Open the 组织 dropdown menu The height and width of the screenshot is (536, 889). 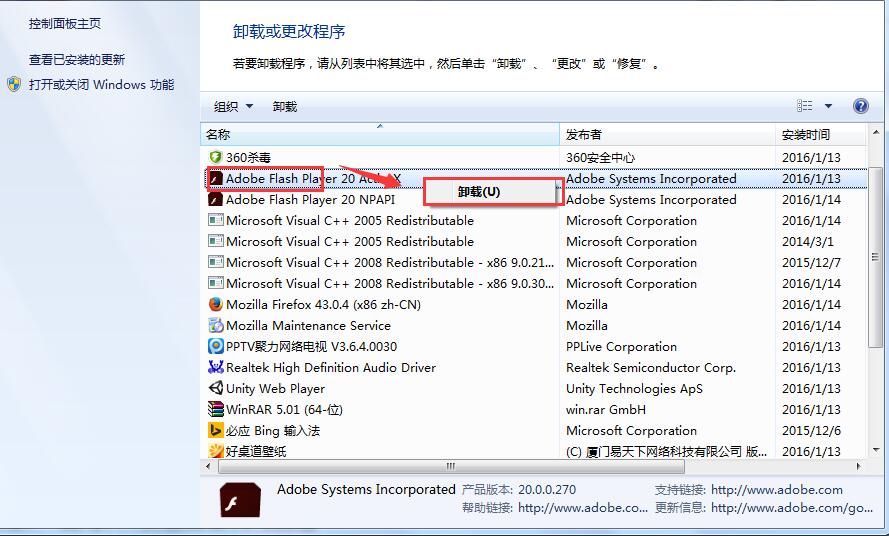tap(233, 107)
